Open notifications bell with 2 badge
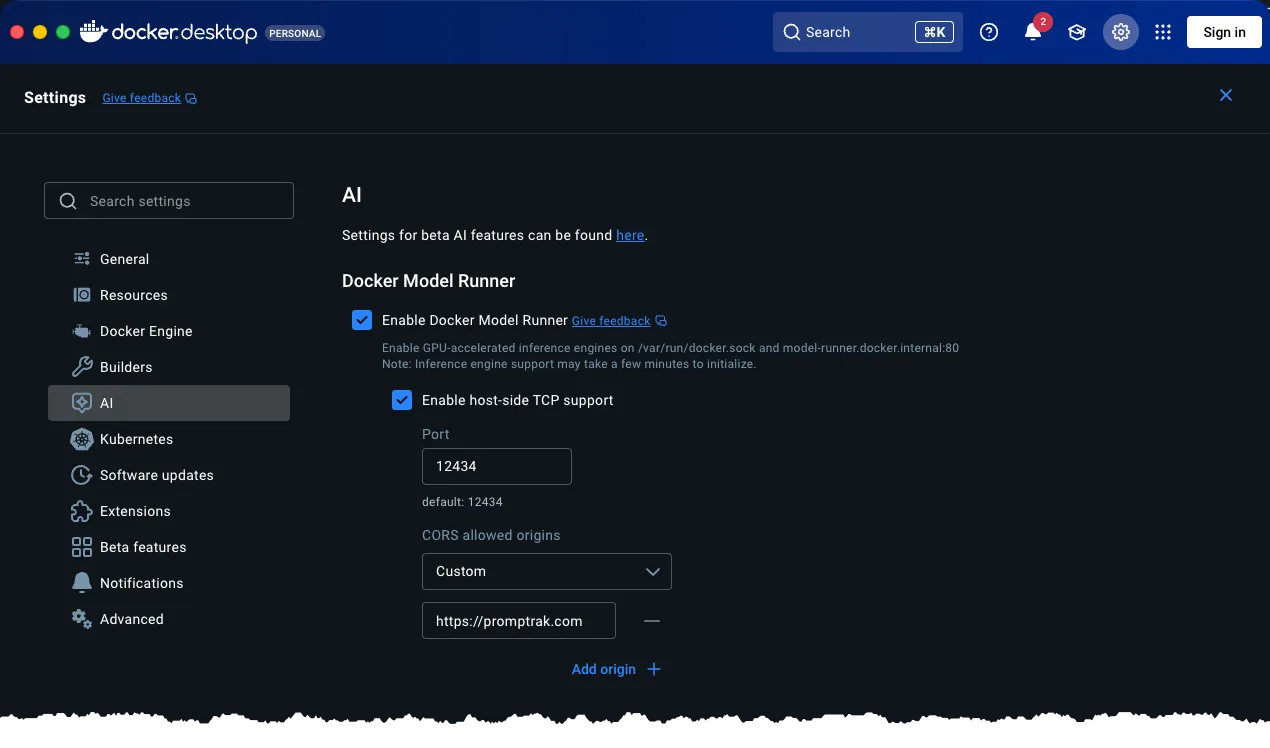This screenshot has height=748, width=1270. [1033, 32]
